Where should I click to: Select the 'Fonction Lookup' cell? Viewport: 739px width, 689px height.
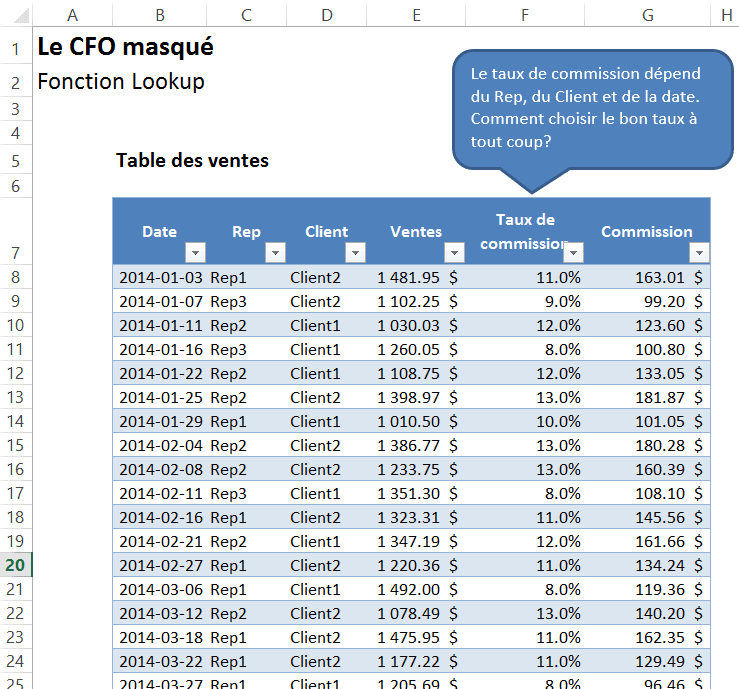[x=121, y=82]
